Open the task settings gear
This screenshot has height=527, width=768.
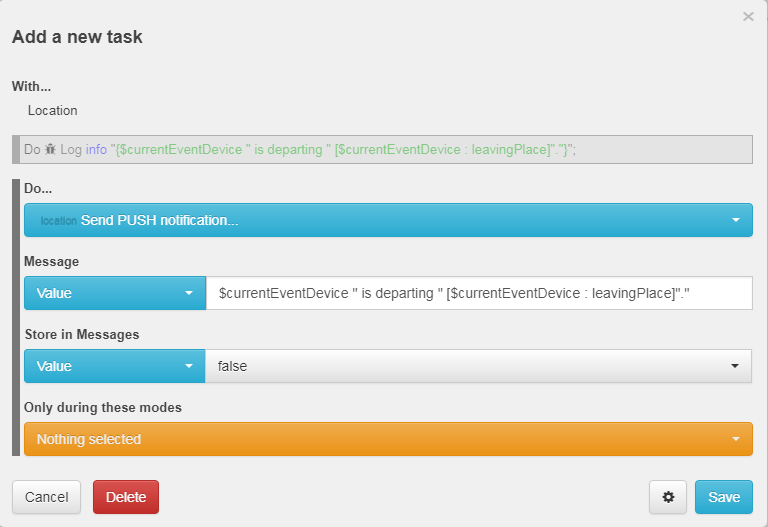coord(668,497)
